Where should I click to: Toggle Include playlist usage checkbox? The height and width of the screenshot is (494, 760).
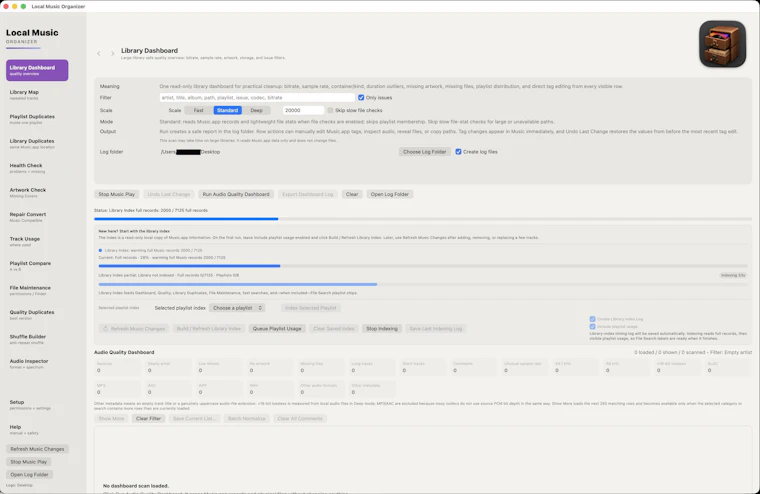(592, 326)
